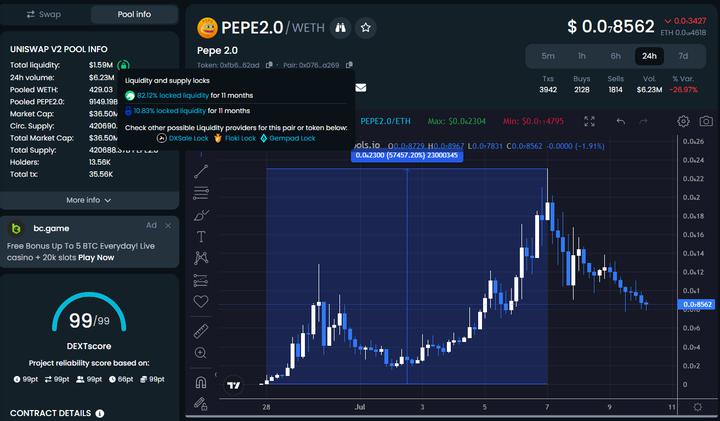Select the 24h timeframe stats

tap(649, 56)
